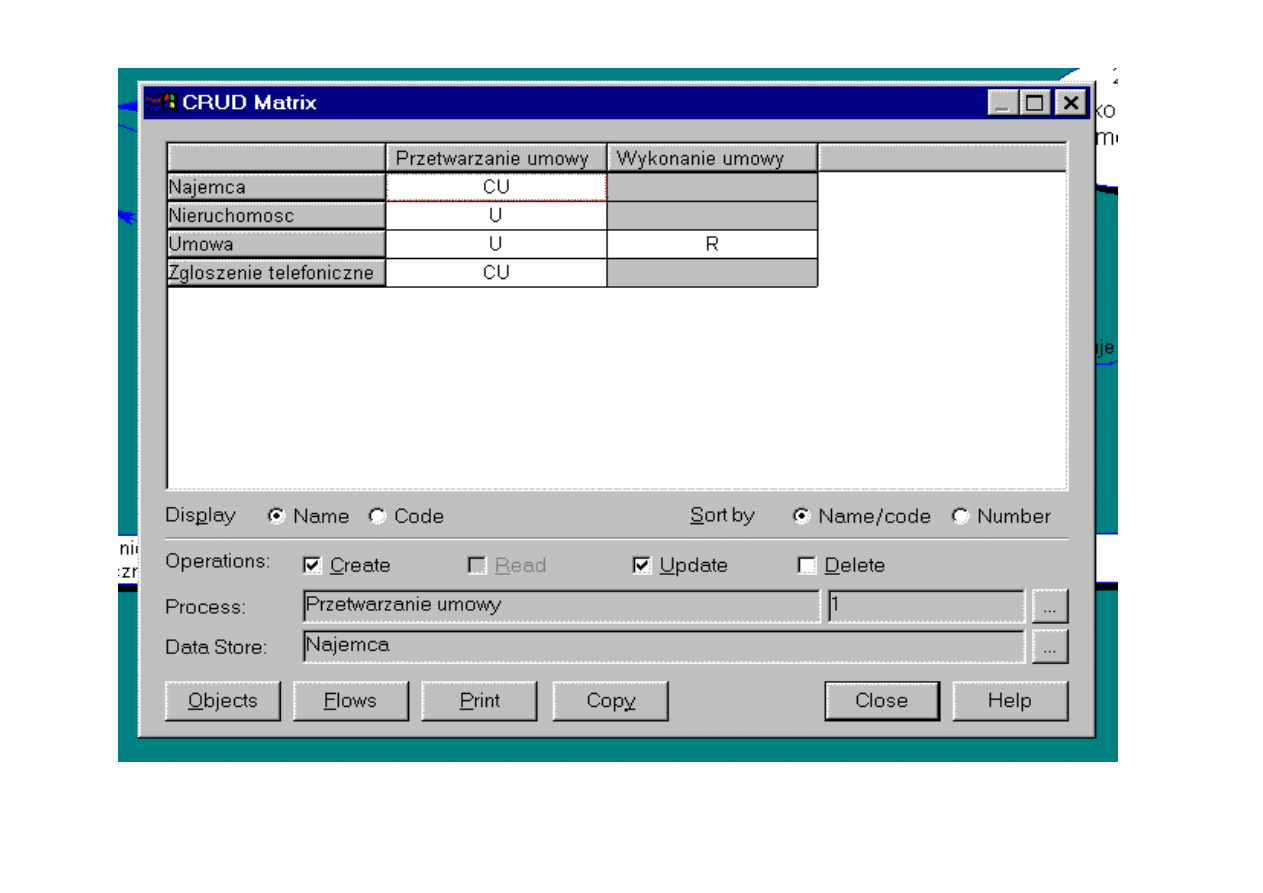Check the Create operation checkbox

pyautogui.click(x=312, y=566)
